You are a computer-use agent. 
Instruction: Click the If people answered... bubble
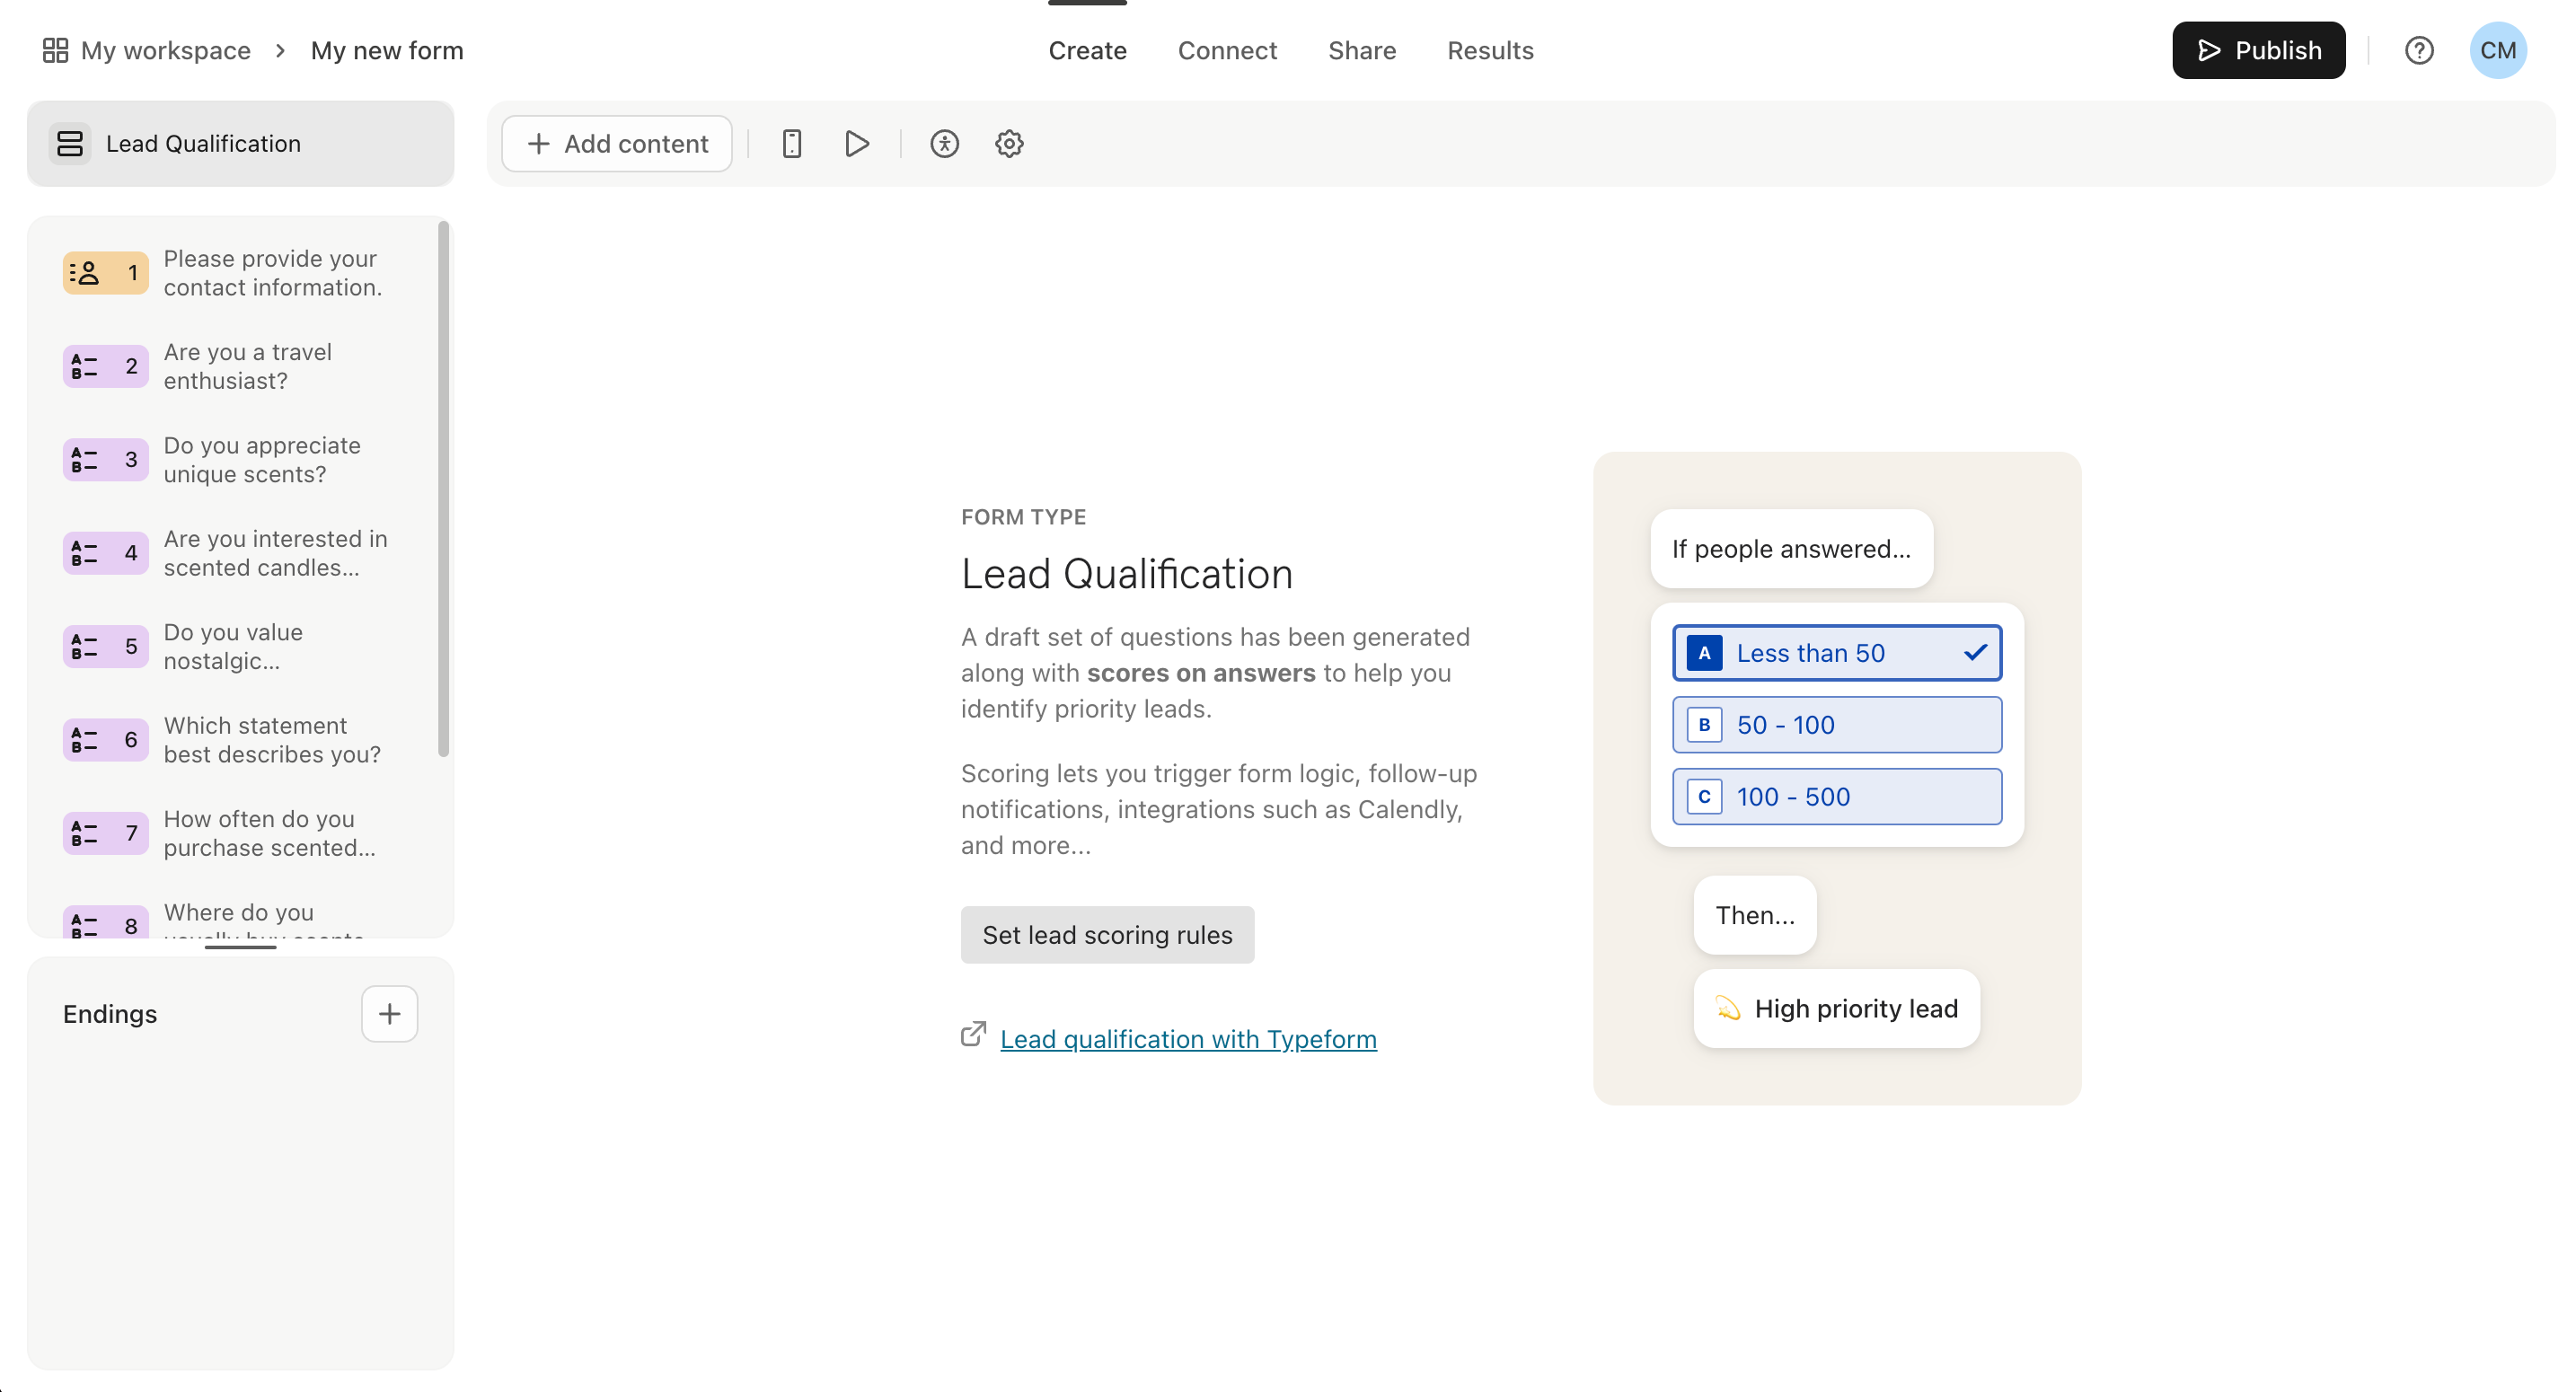coord(1791,549)
